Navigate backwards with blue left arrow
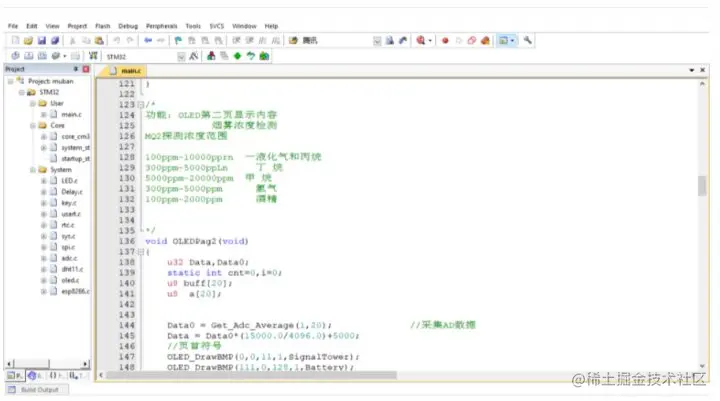The height and width of the screenshot is (401, 720). point(148,40)
